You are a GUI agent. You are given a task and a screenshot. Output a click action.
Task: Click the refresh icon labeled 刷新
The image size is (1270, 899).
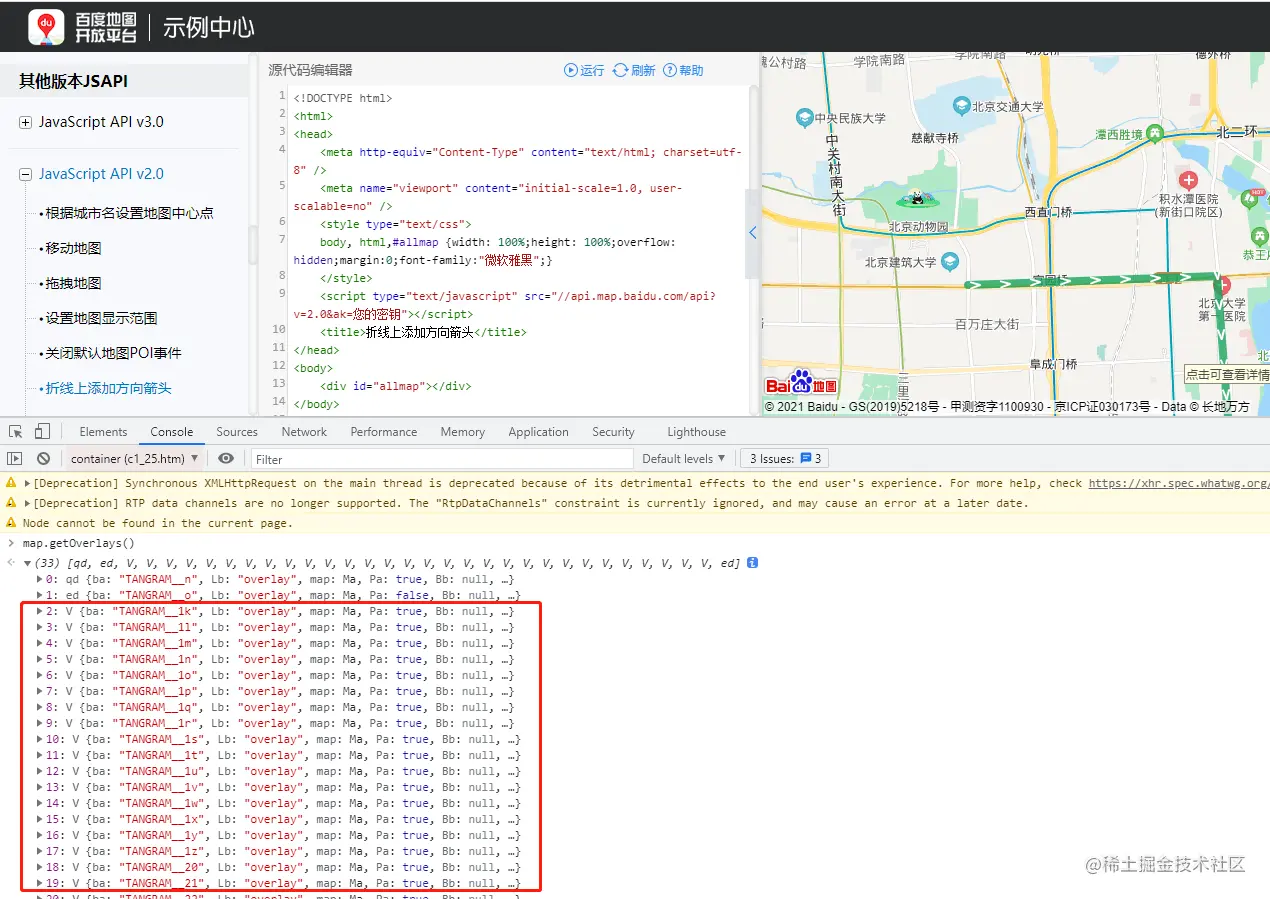point(620,70)
